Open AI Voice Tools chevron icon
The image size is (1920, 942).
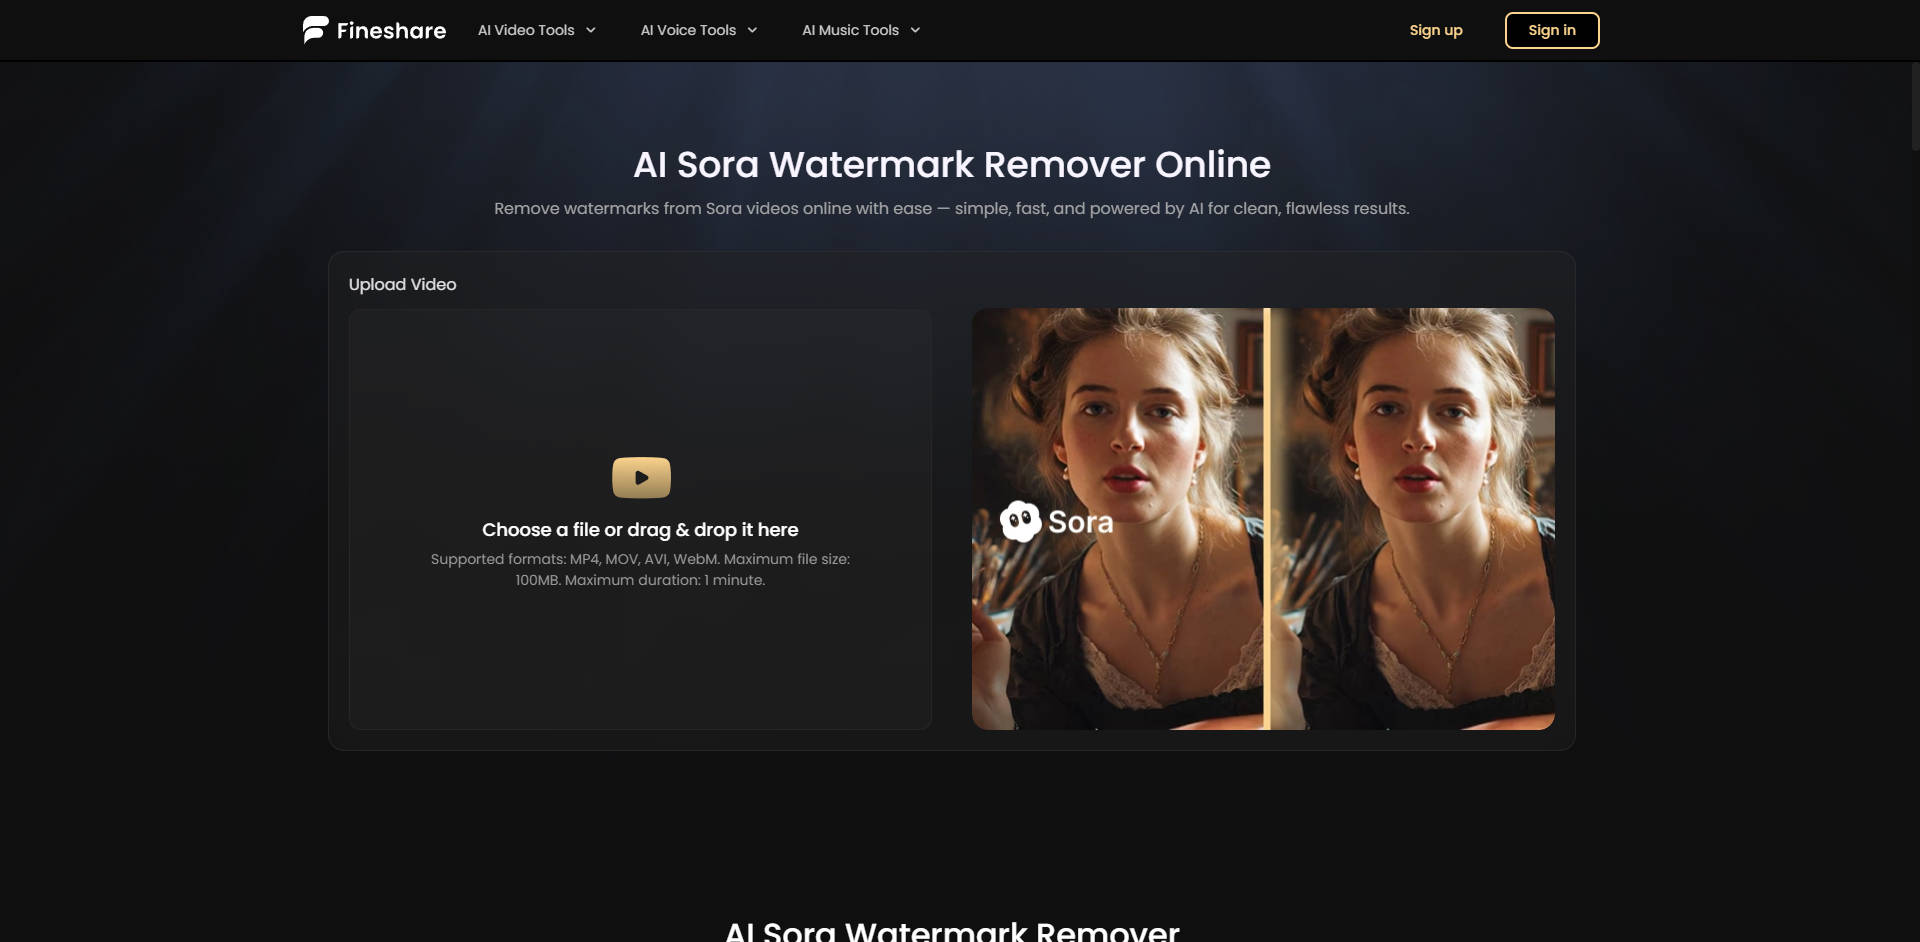[751, 30]
